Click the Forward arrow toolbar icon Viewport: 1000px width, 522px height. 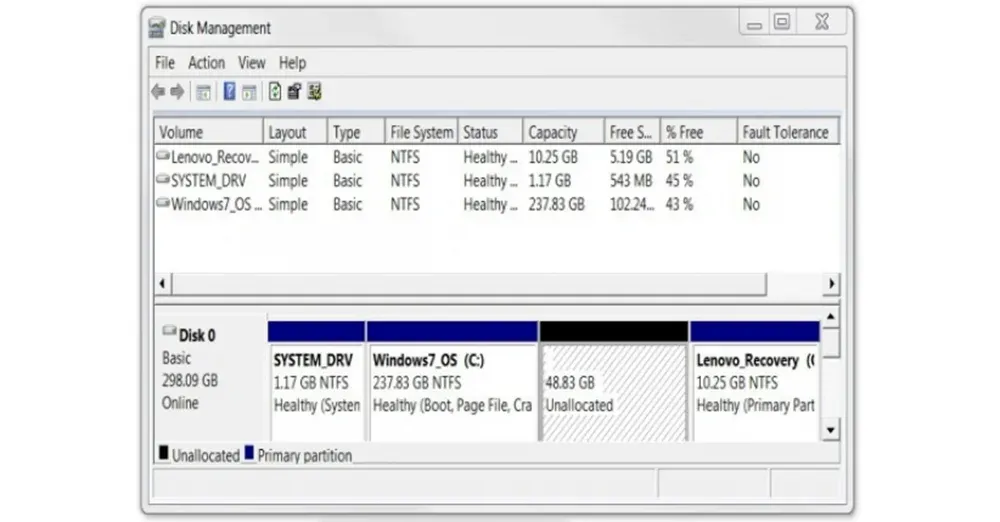(178, 92)
